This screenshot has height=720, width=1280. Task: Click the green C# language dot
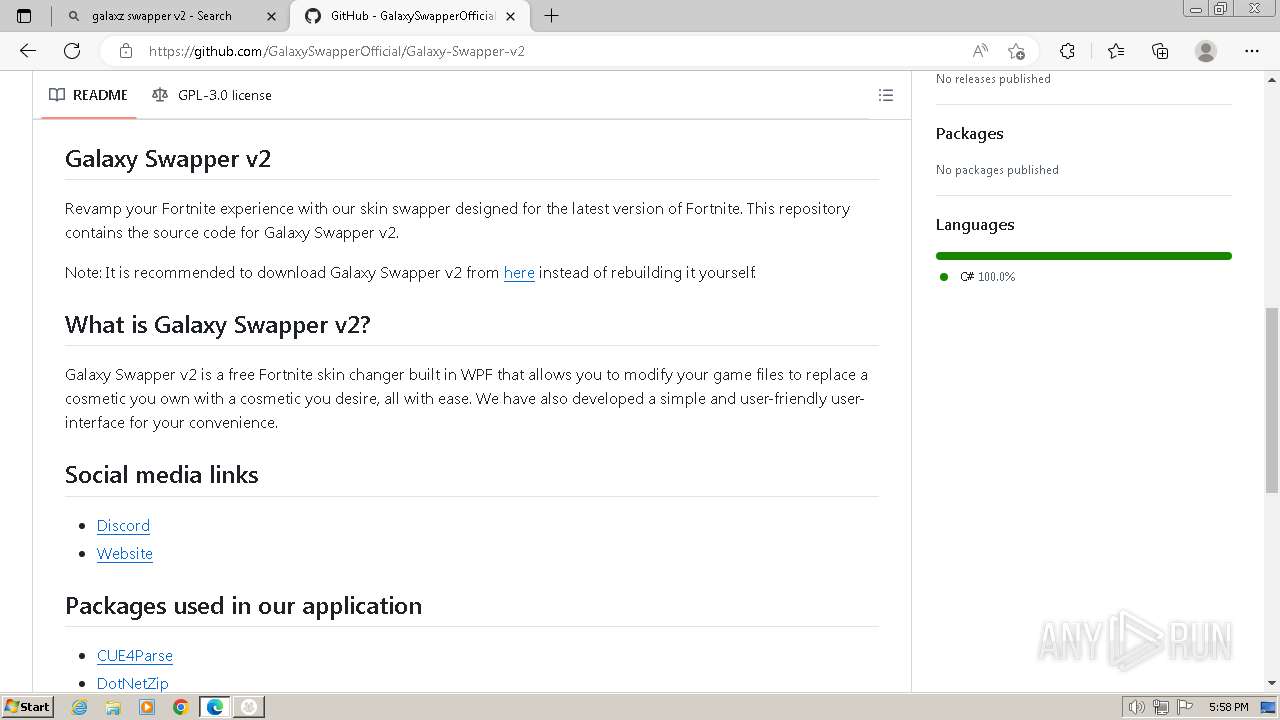(944, 277)
